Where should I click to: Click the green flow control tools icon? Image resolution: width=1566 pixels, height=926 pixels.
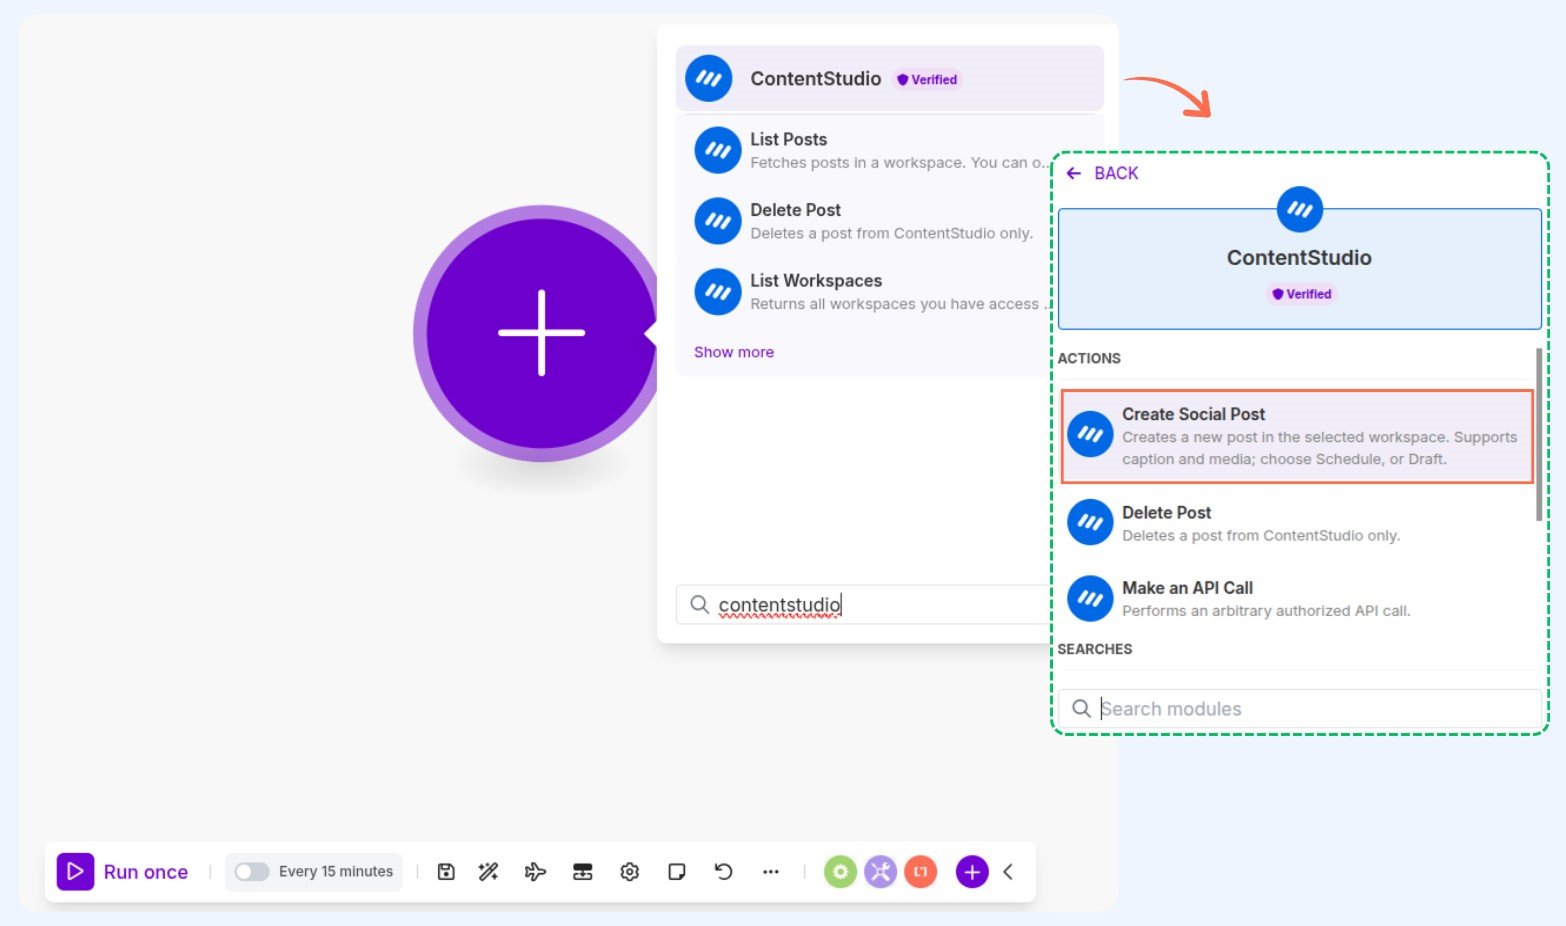coord(840,872)
